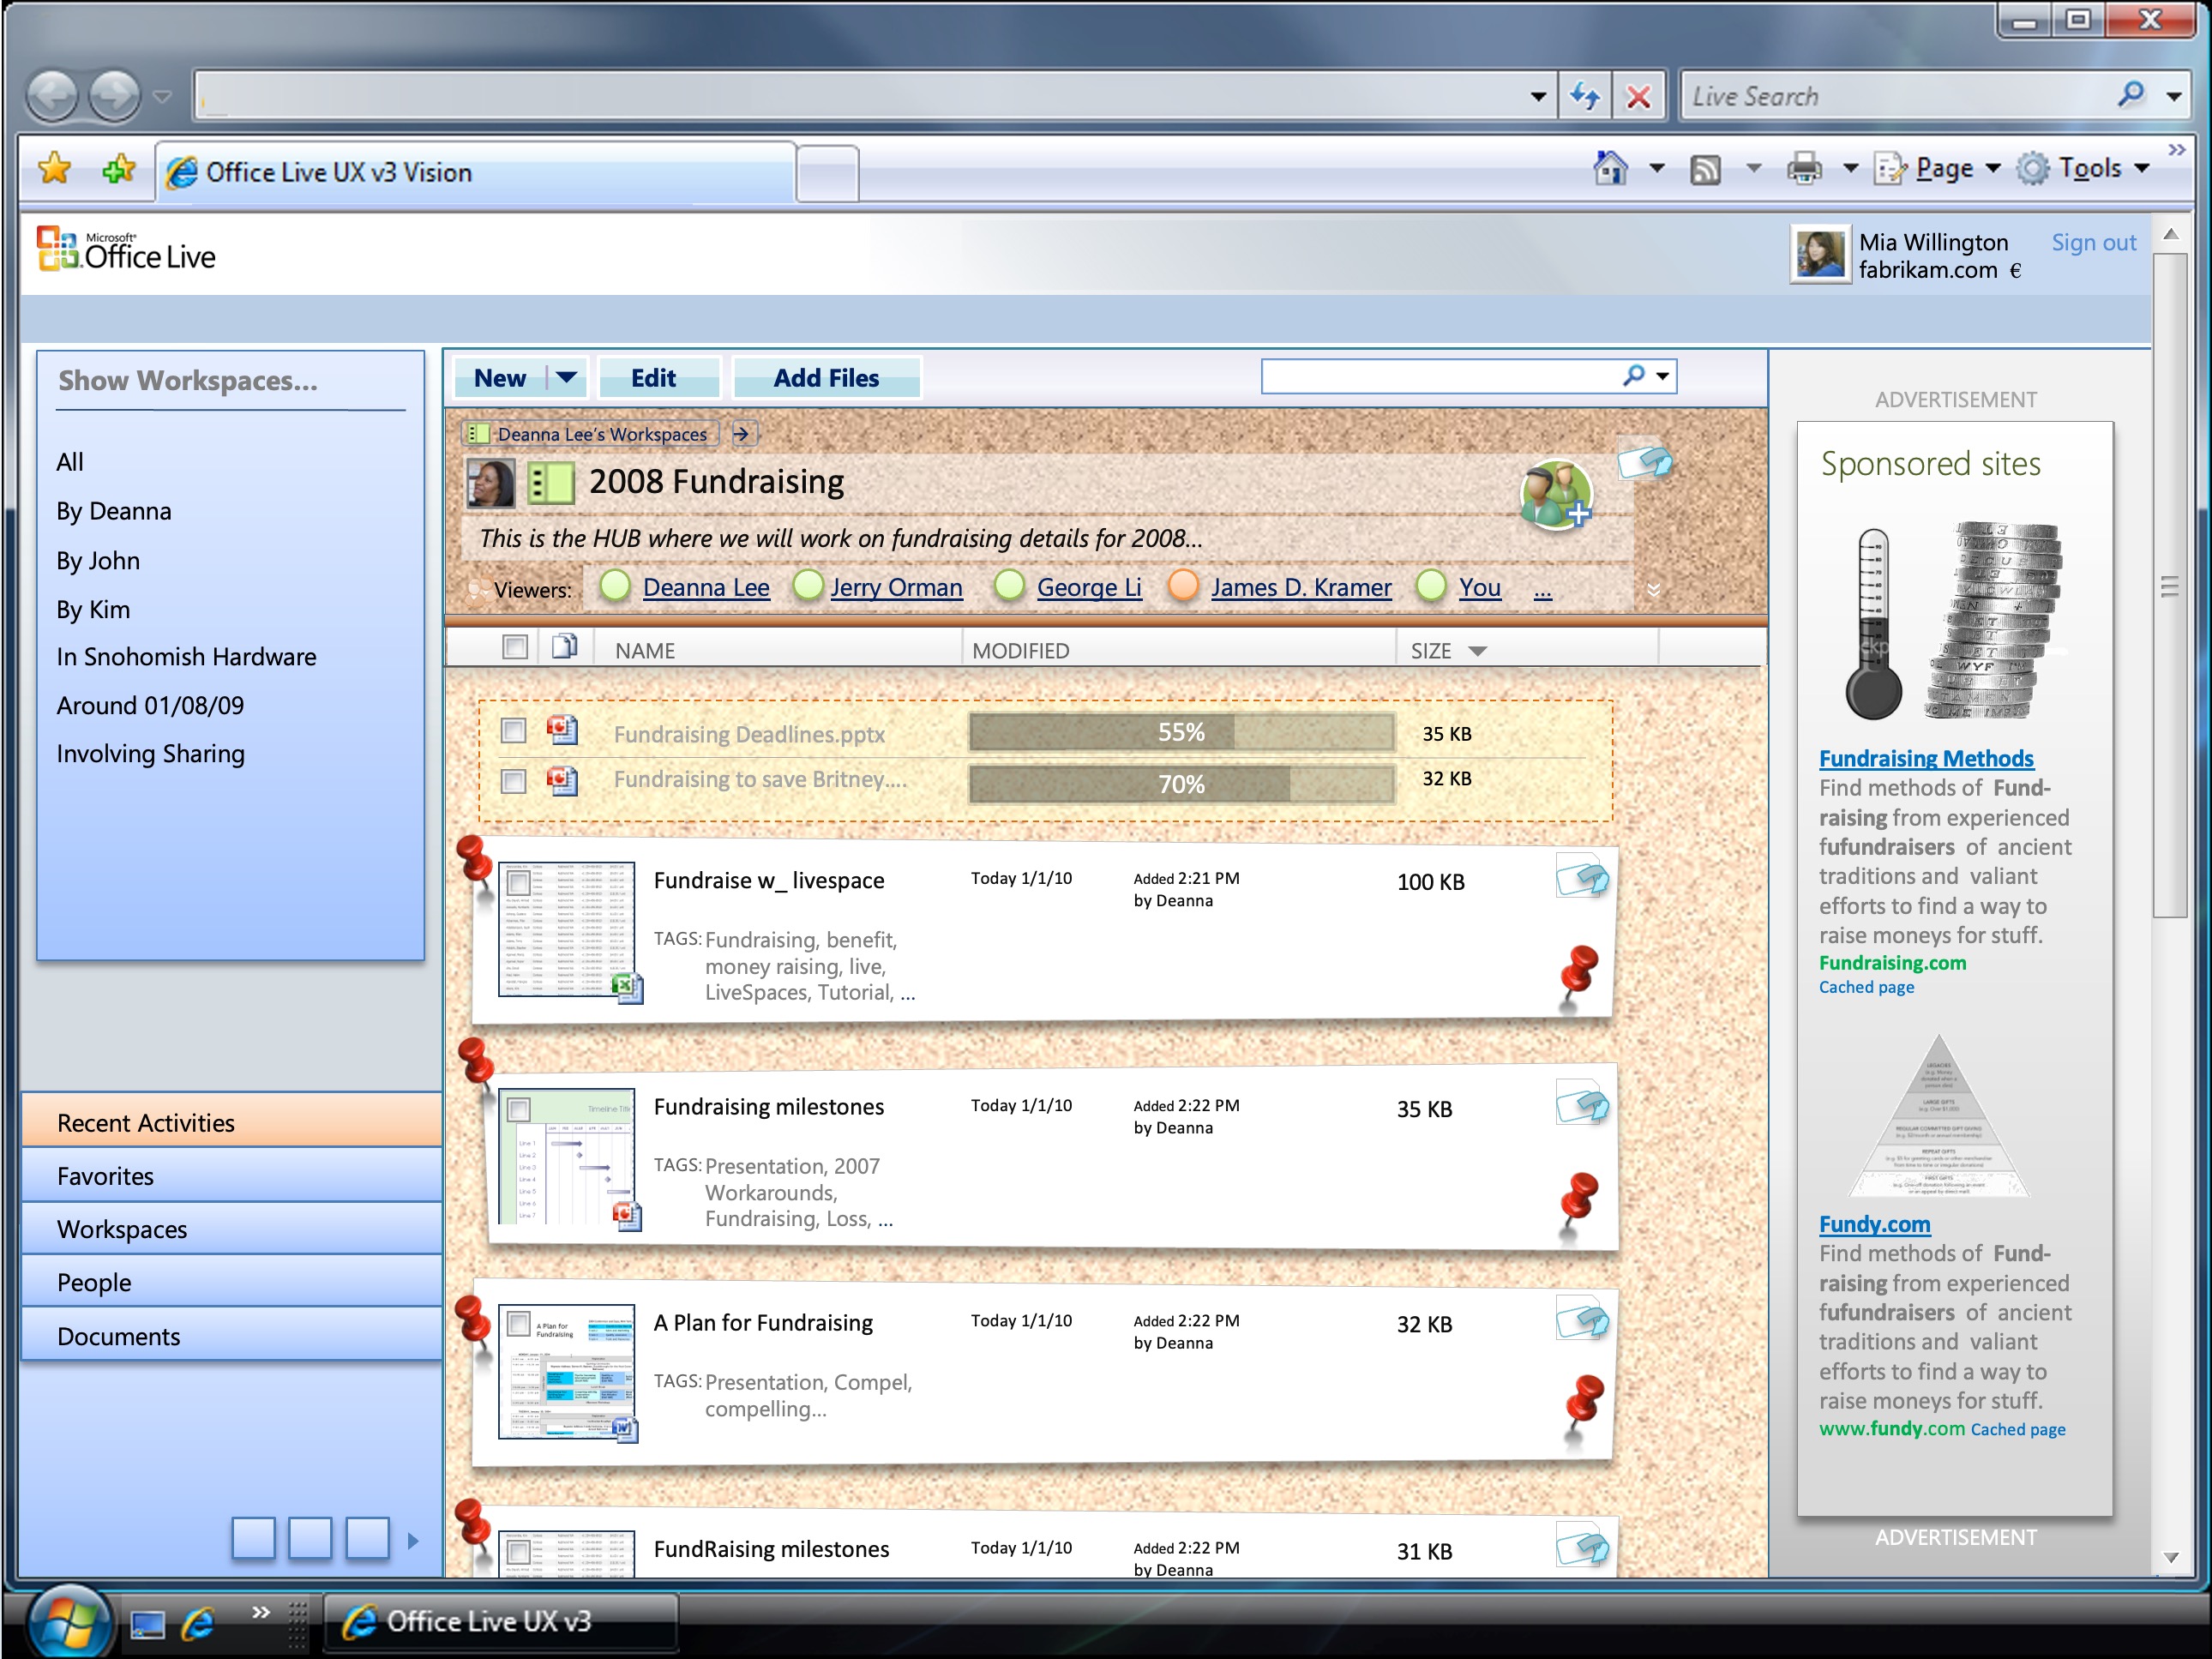Open the Print options dropdown arrow
Image resolution: width=2212 pixels, height=1659 pixels.
pyautogui.click(x=1850, y=169)
